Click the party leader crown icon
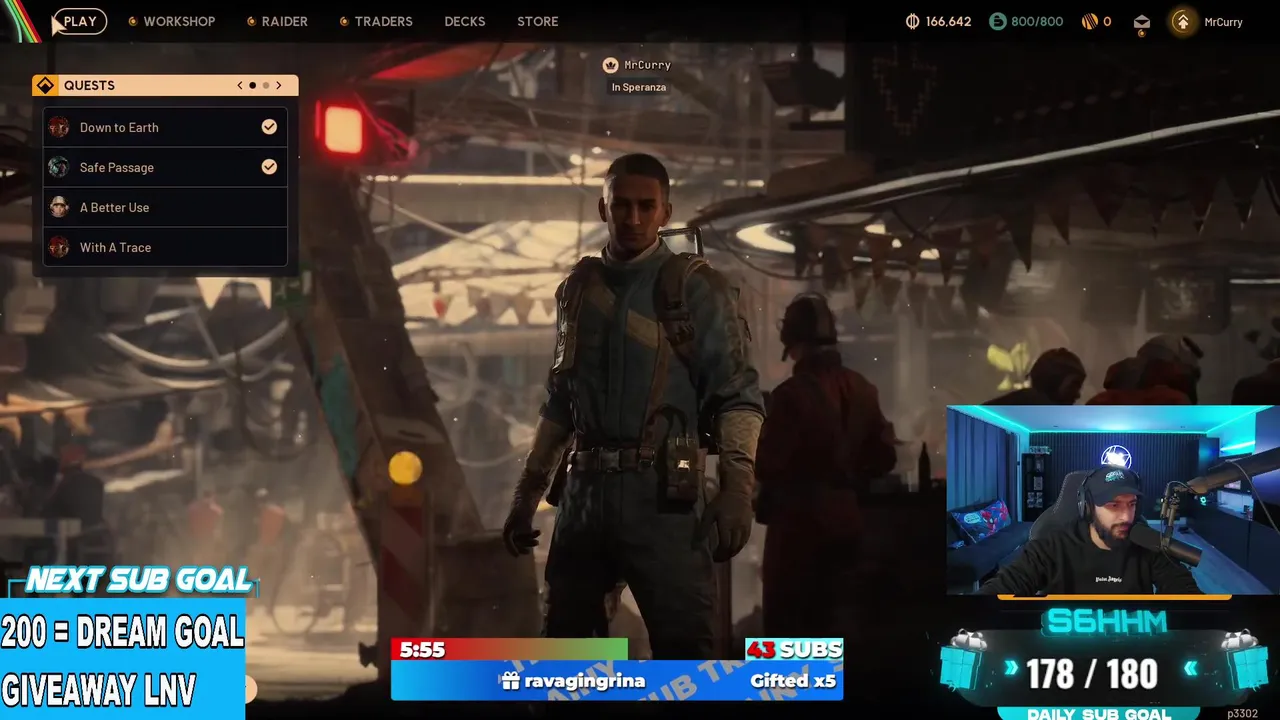This screenshot has height=720, width=1280. pos(610,65)
